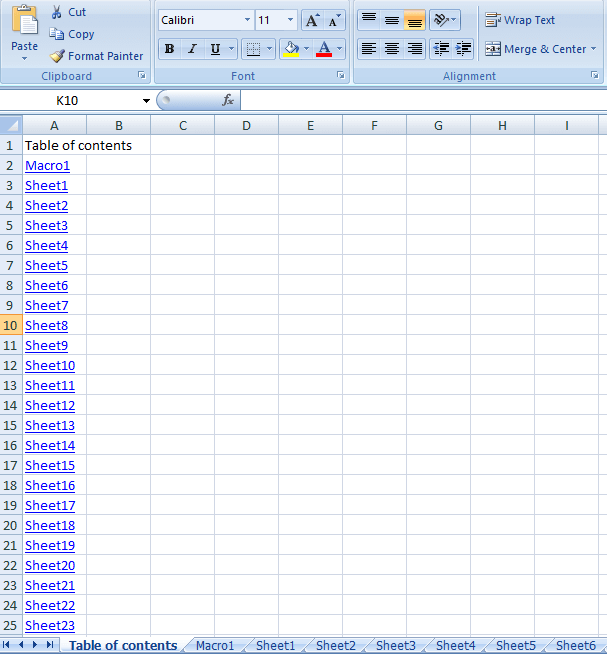Increase font size with Grow Font icon

point(312,20)
